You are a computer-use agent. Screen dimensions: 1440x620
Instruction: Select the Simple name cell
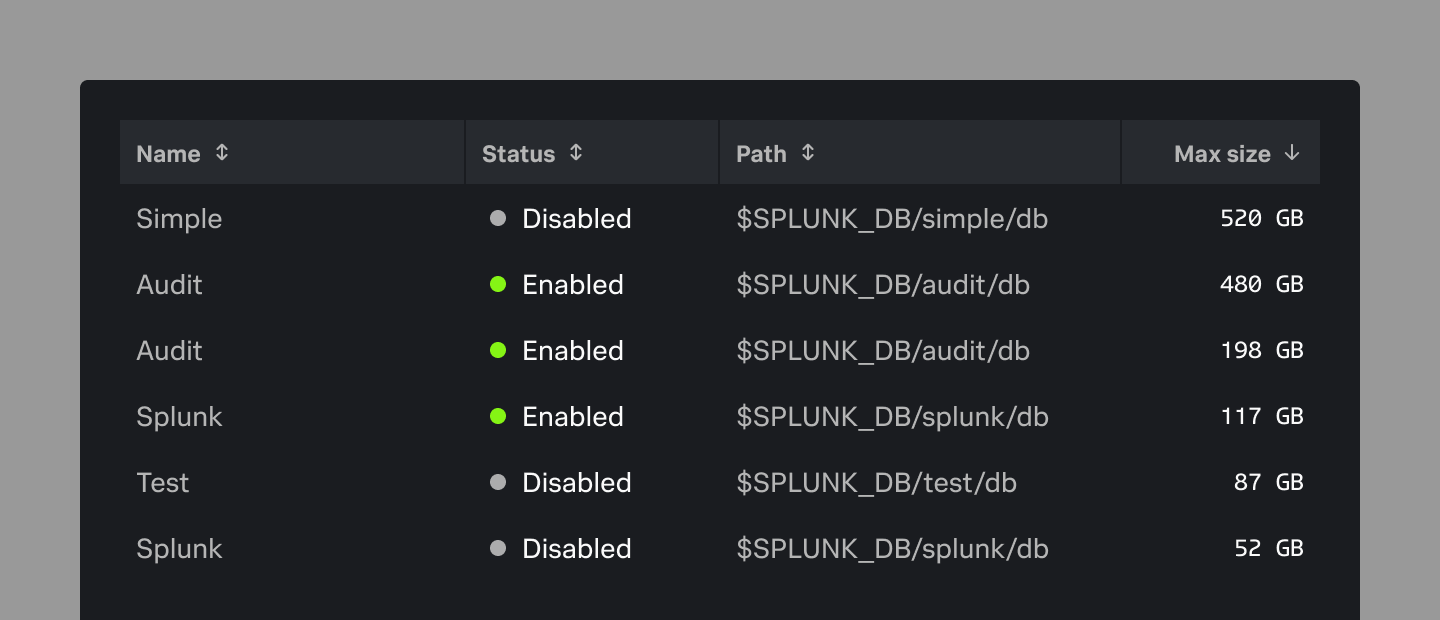point(179,219)
